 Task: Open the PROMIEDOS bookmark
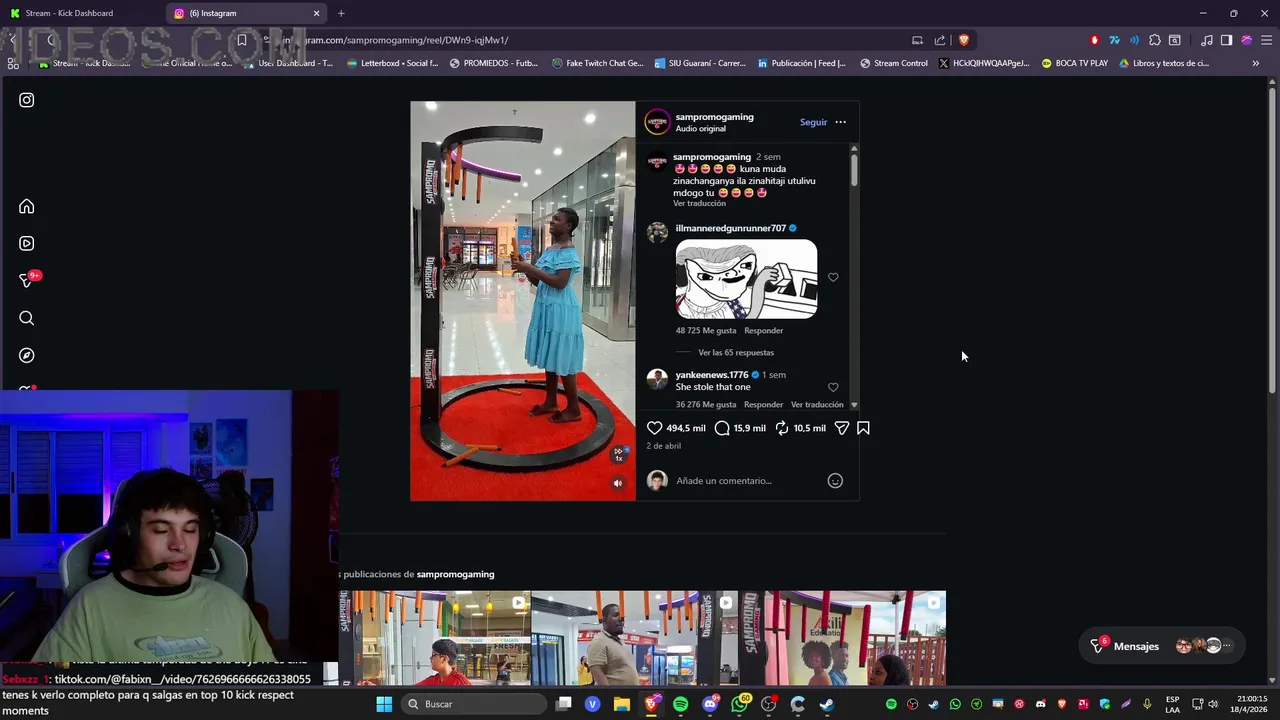coord(494,63)
